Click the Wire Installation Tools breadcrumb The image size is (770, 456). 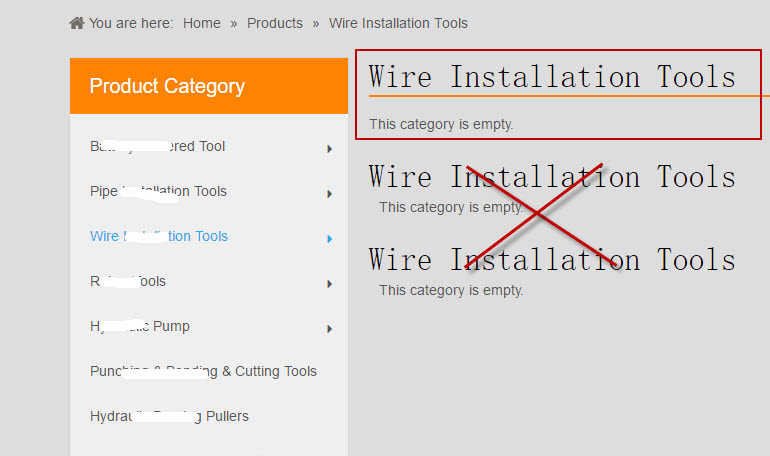[398, 23]
